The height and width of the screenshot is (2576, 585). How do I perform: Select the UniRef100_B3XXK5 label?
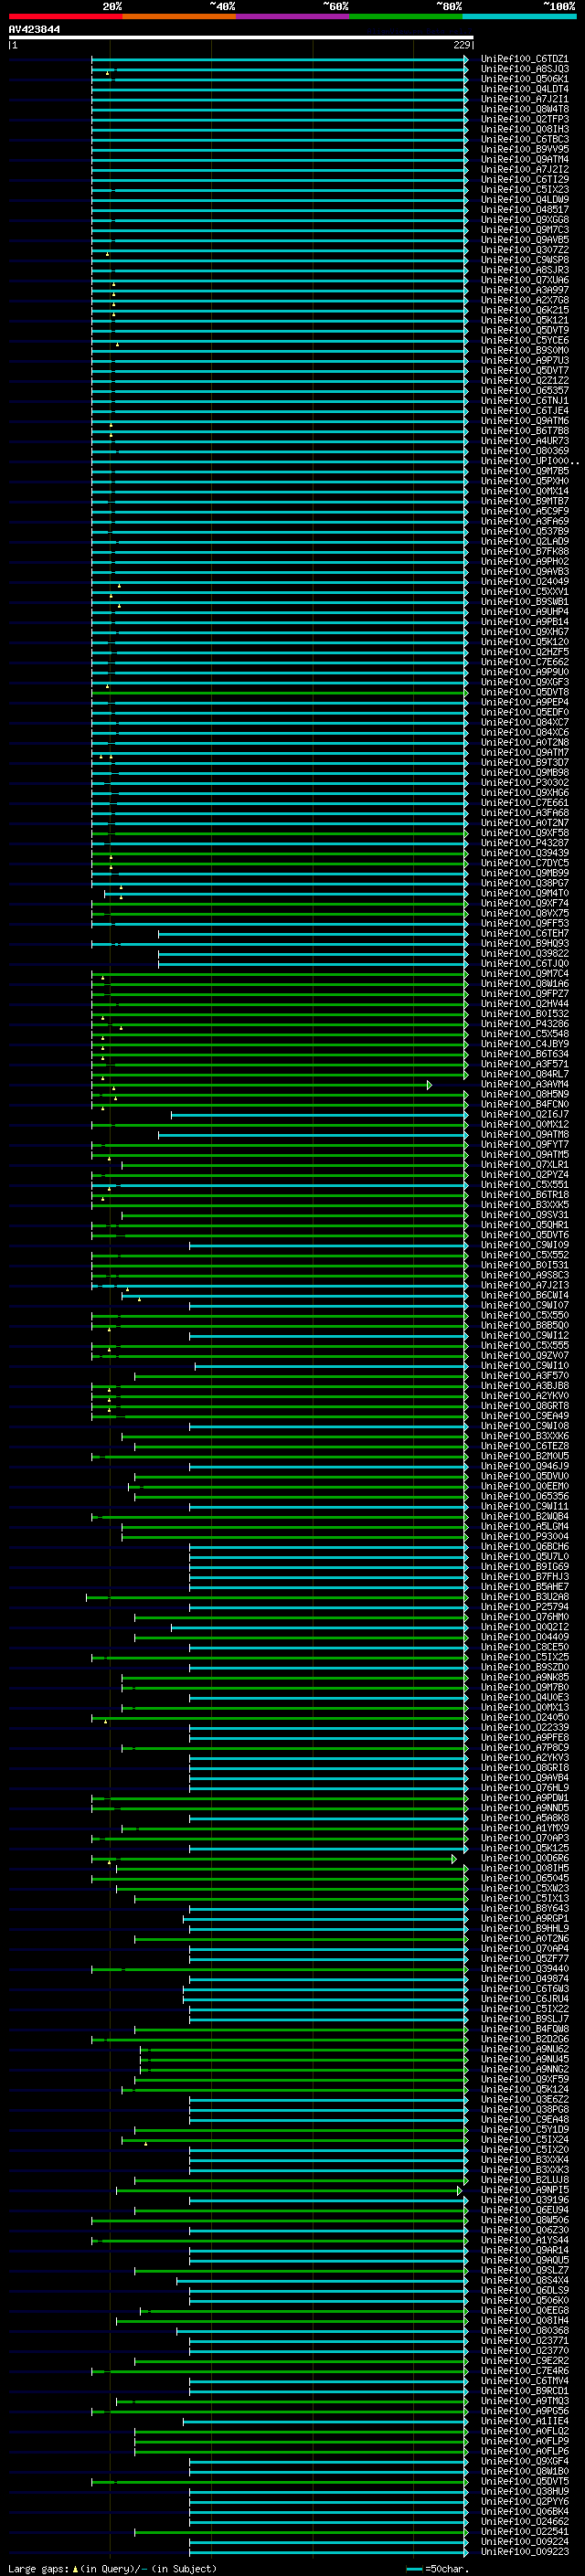[524, 1204]
